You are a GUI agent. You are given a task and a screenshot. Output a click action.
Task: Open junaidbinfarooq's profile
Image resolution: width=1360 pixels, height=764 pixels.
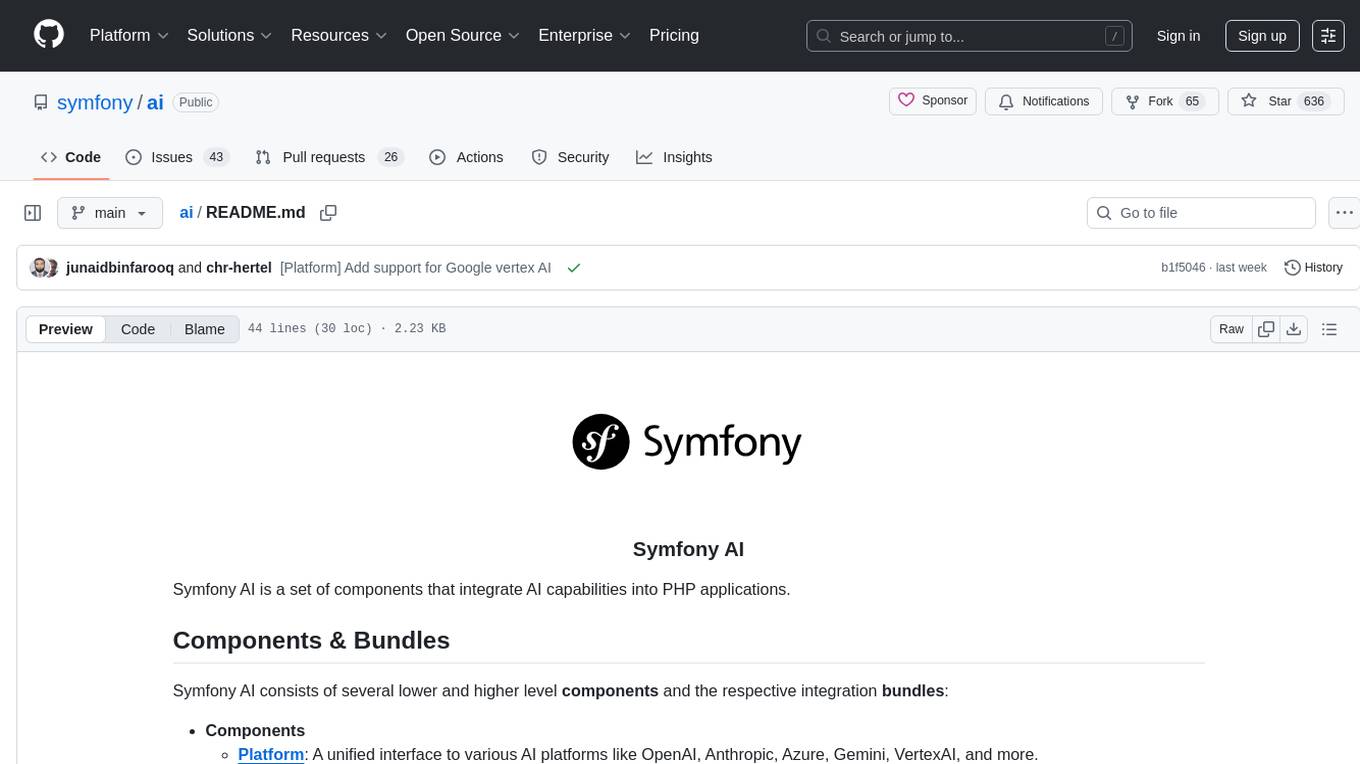pos(119,268)
